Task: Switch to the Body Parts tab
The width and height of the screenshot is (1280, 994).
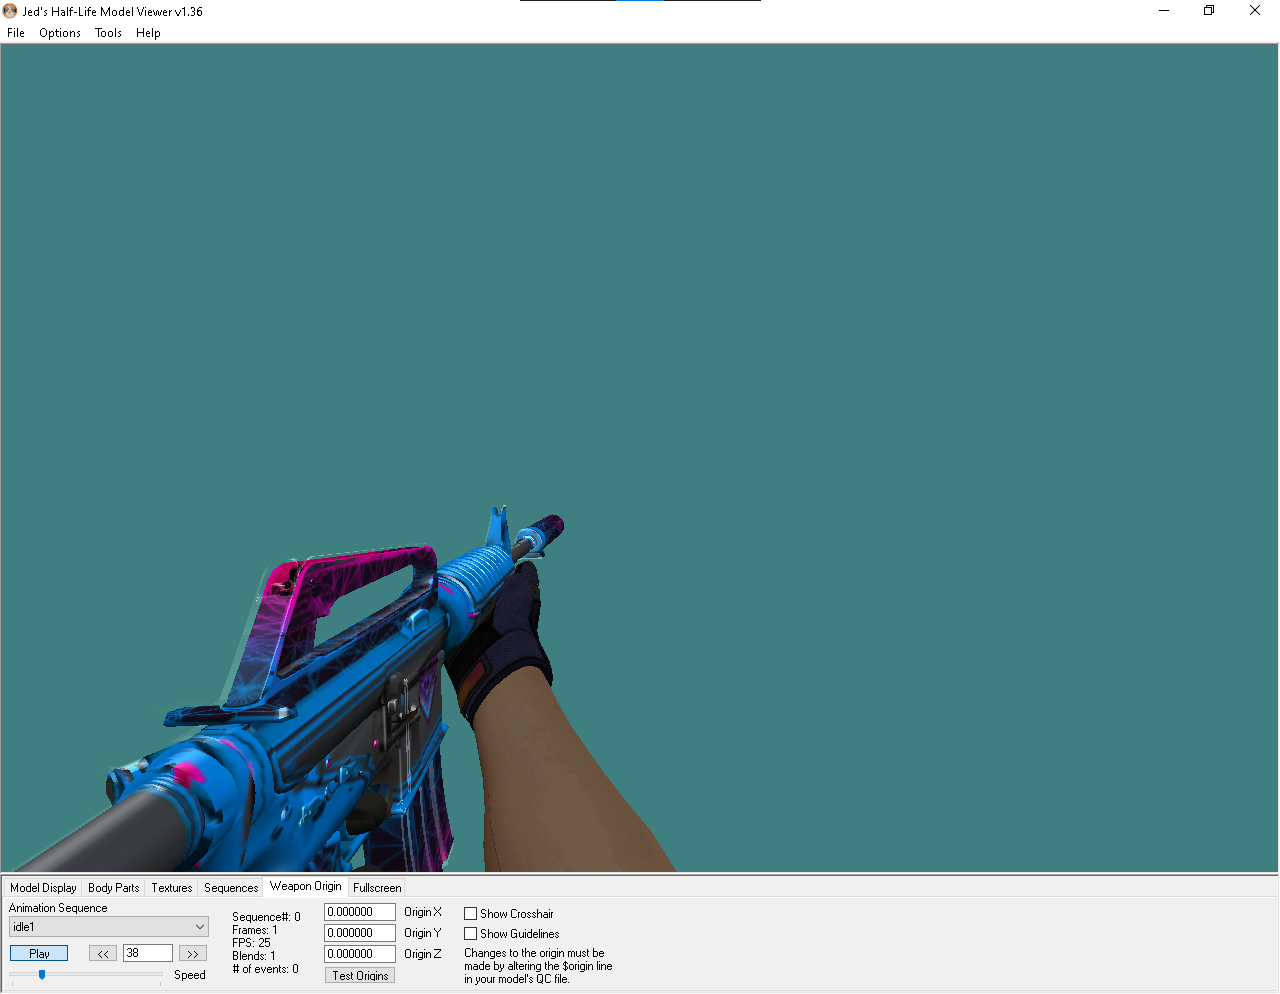Action: pos(114,888)
